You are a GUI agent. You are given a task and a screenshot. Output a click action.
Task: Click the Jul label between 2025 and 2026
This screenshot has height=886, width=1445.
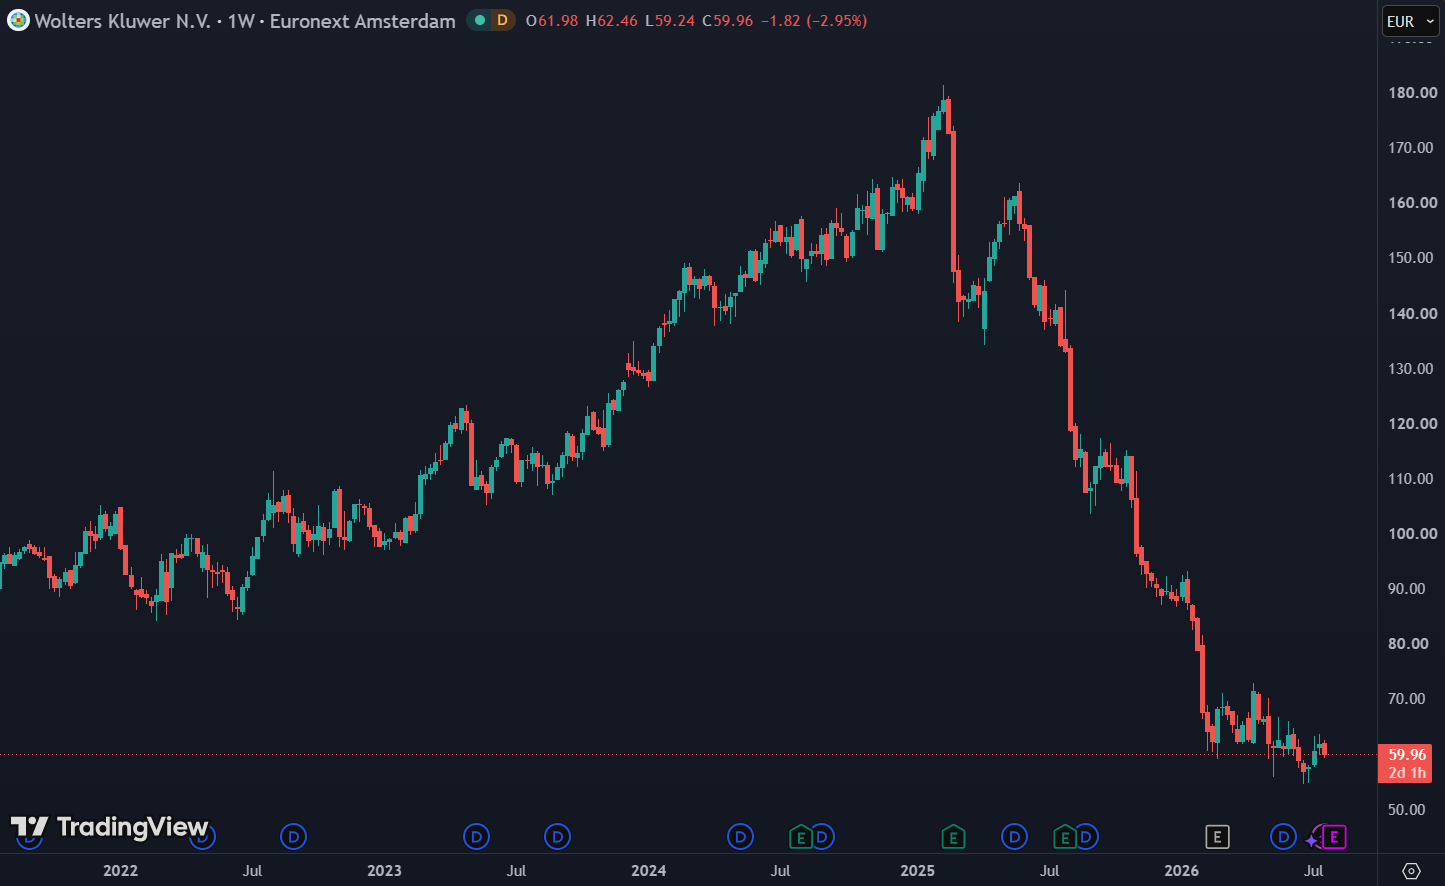(1050, 871)
